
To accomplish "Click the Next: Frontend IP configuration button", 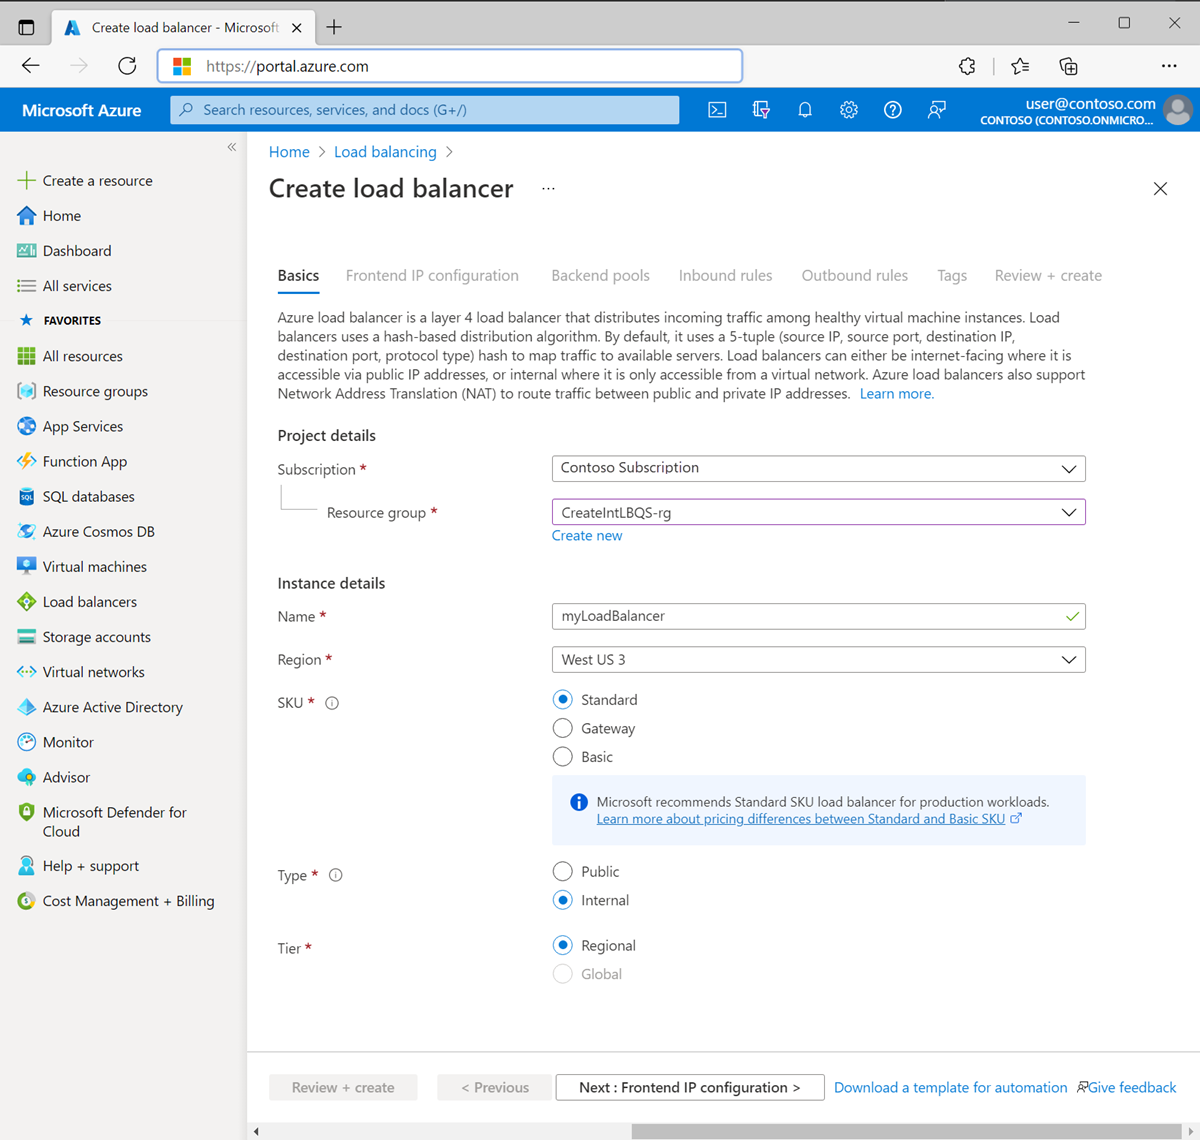I will point(690,1087).
